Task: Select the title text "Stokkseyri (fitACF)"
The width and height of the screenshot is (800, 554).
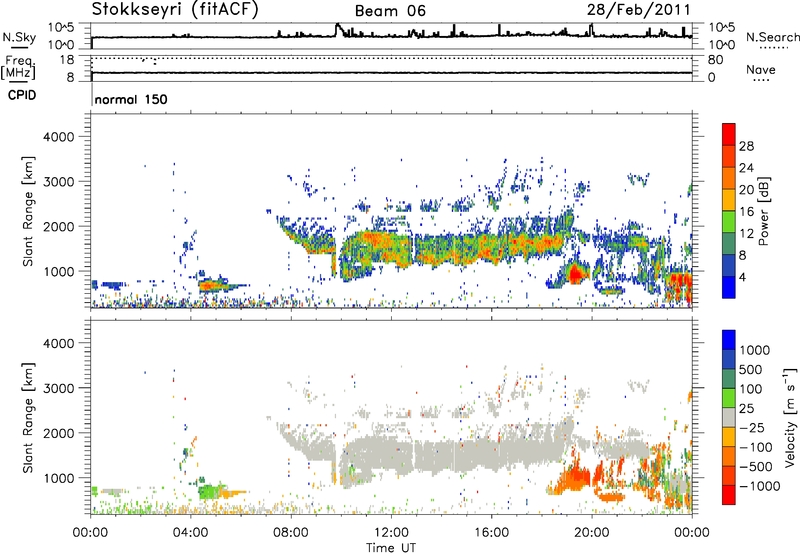Action: [175, 9]
